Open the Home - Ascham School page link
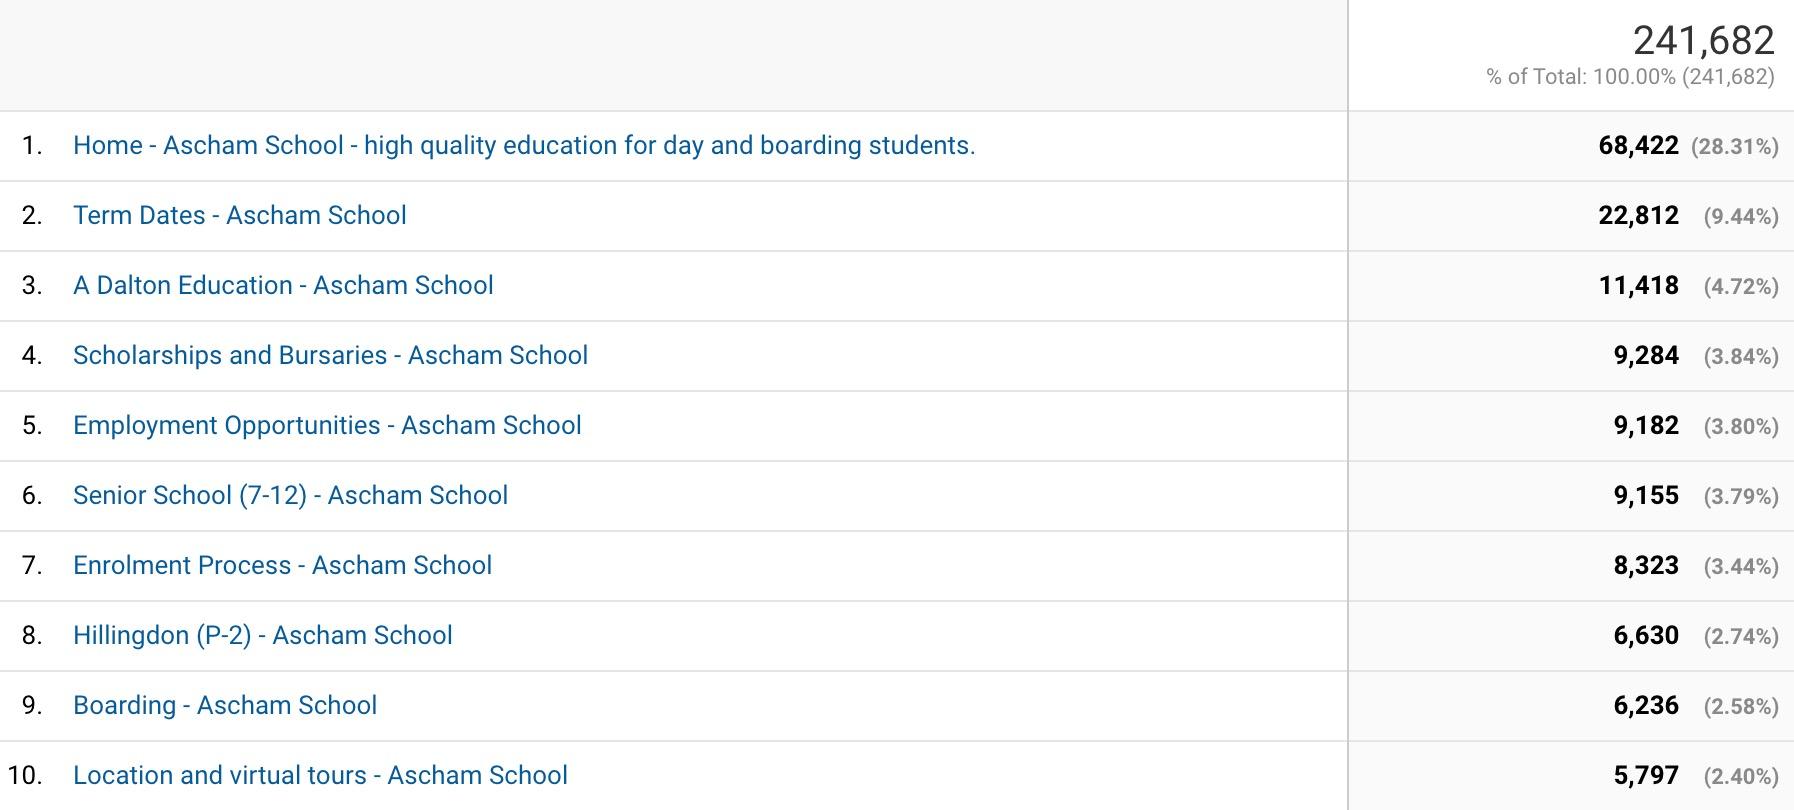1794x810 pixels. 524,146
